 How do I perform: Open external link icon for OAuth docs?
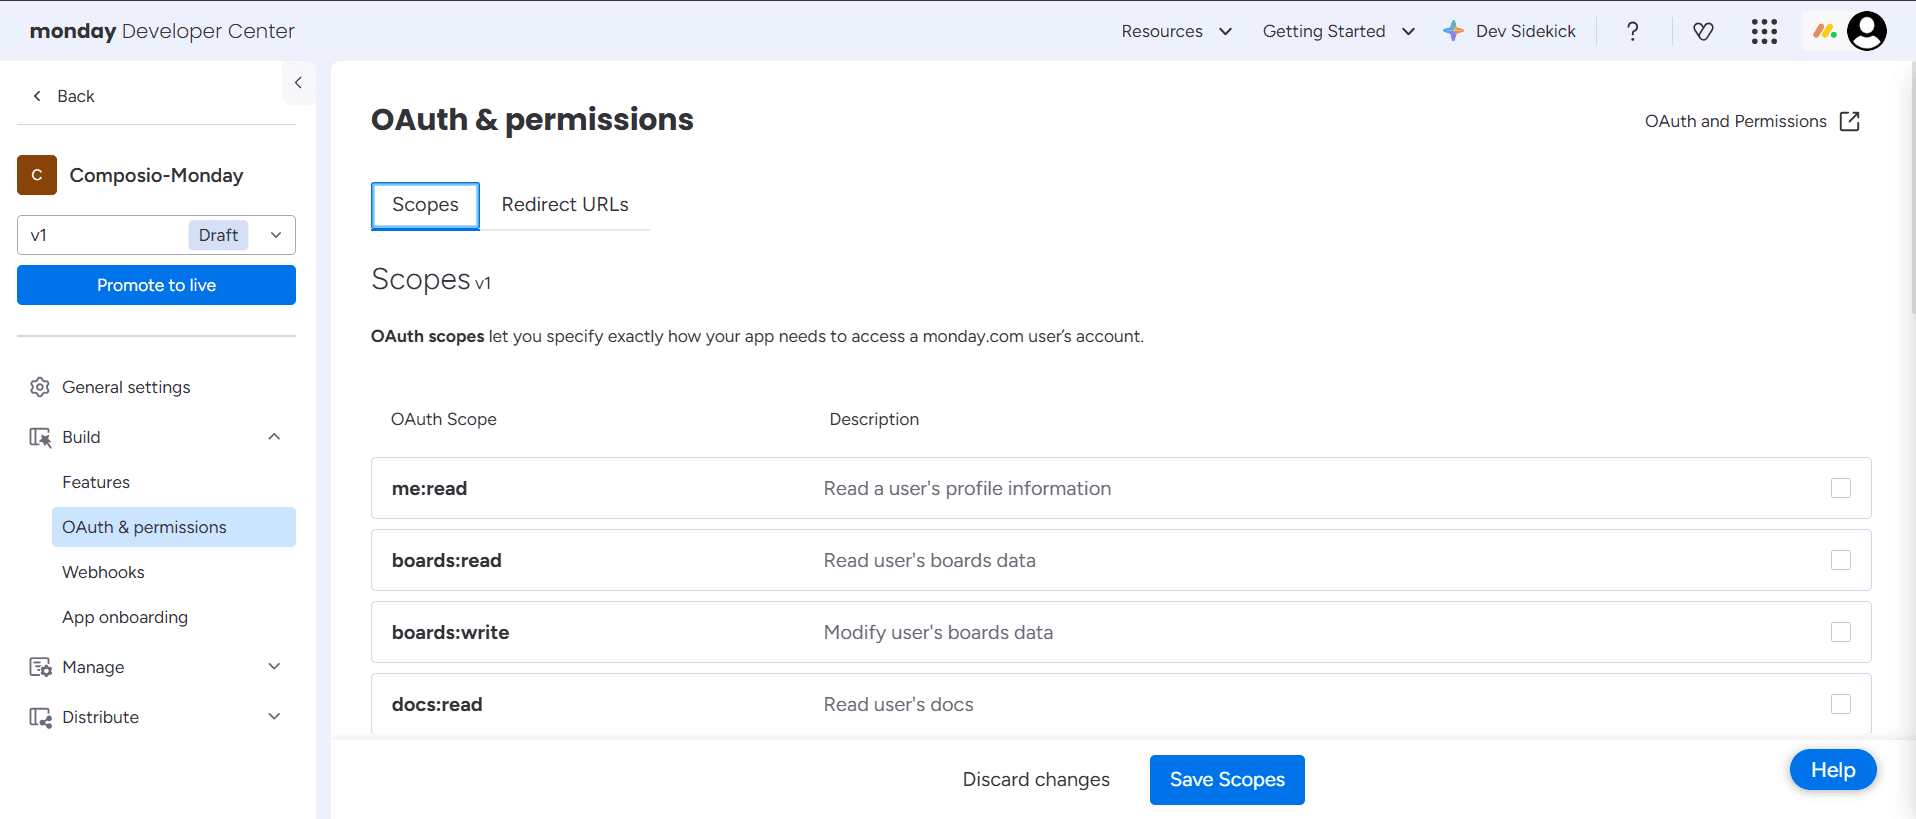click(1850, 121)
